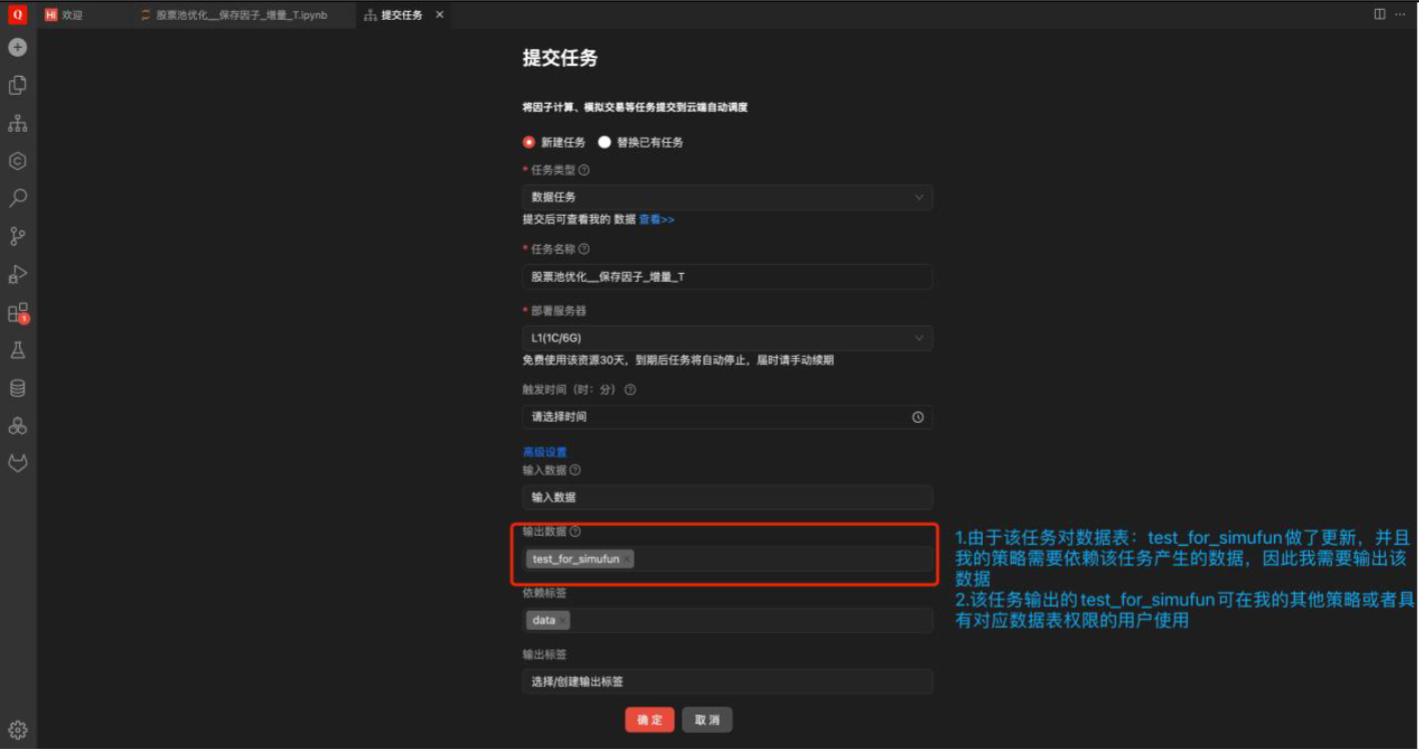Click the 取消 button
This screenshot has height=749, width=1419.
coord(707,720)
